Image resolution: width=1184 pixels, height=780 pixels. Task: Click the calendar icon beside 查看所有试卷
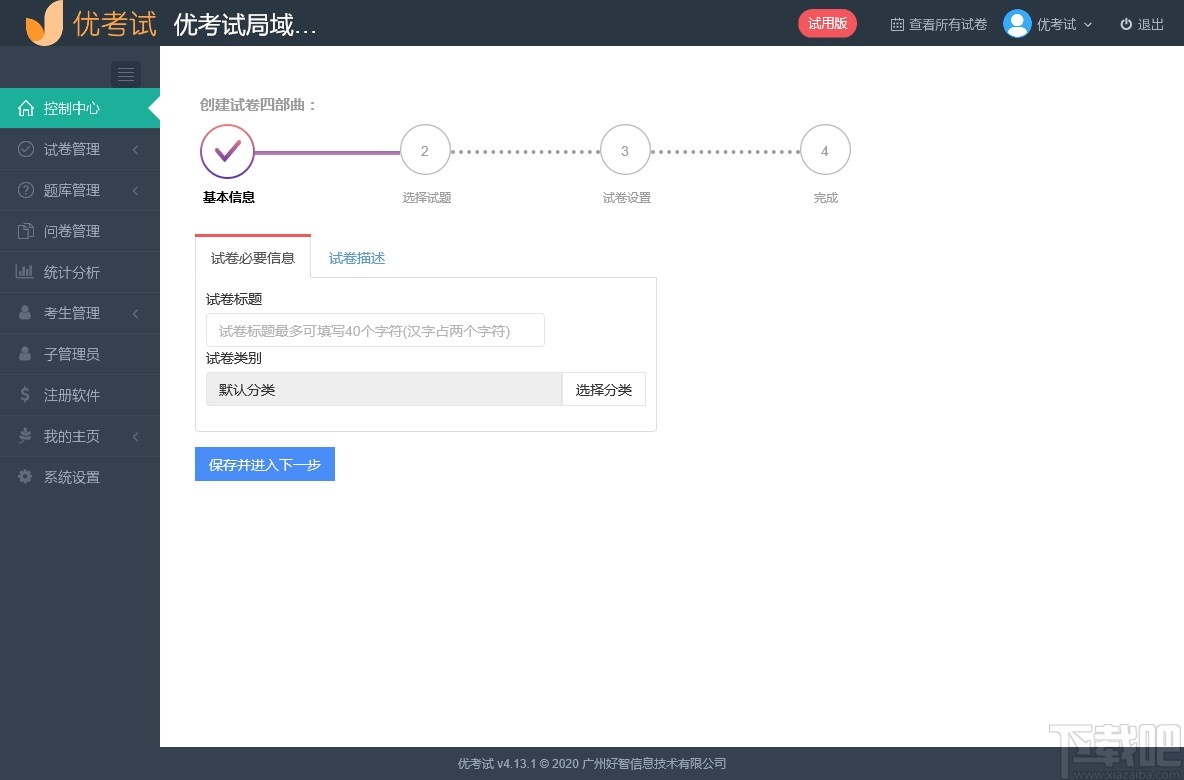897,24
